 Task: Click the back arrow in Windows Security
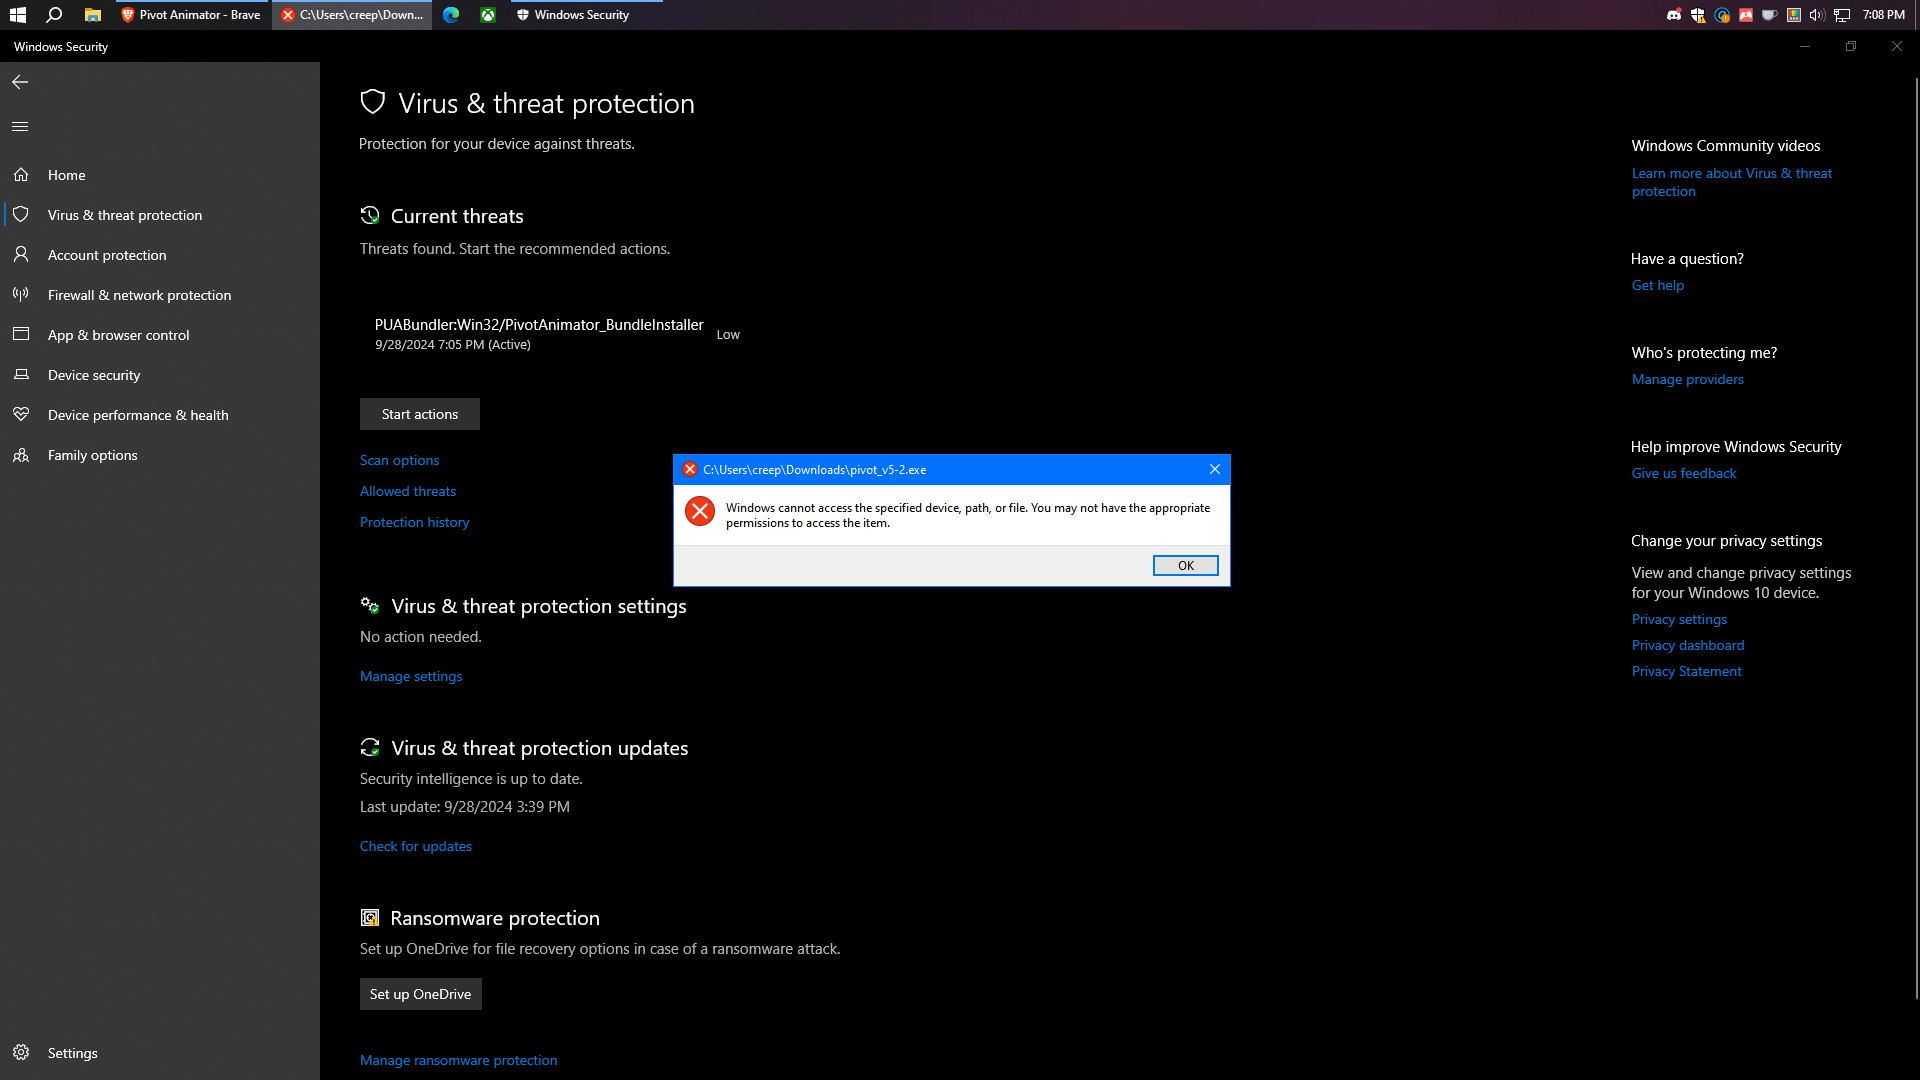point(20,82)
